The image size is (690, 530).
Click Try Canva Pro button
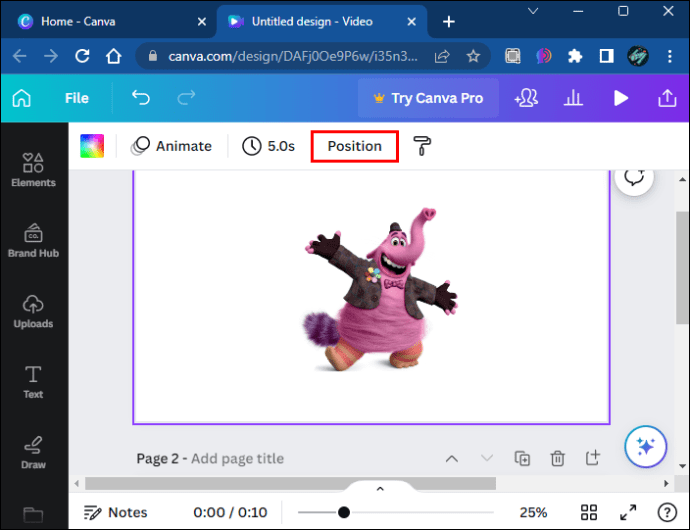click(x=428, y=98)
